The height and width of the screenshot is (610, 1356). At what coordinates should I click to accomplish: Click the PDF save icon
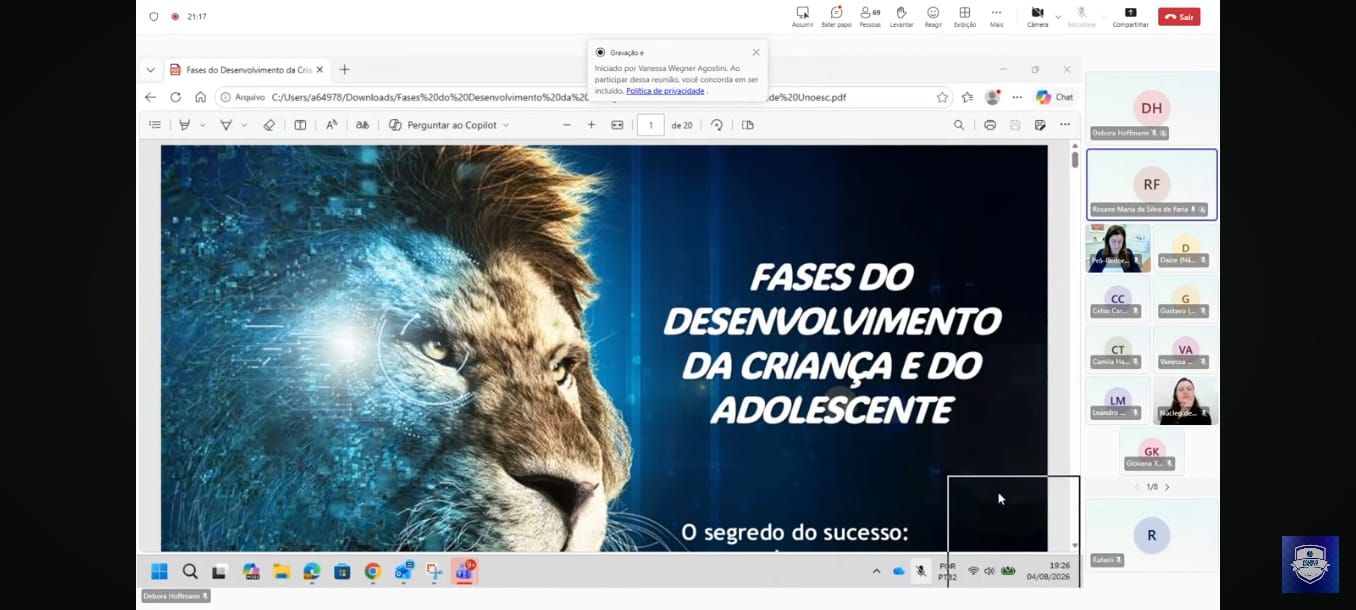1015,125
